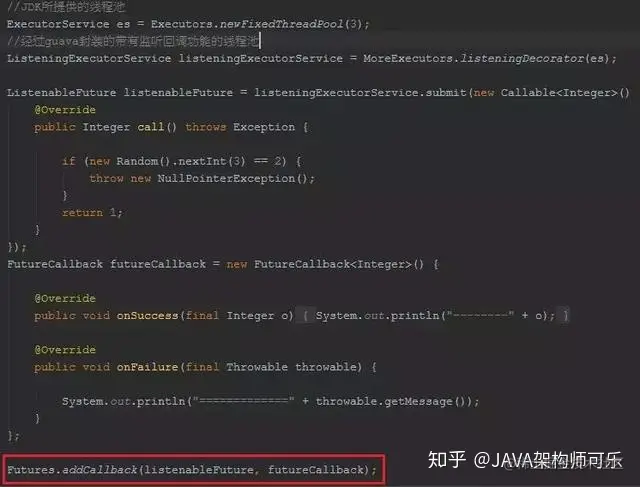Image resolution: width=640 pixels, height=487 pixels.
Task: Click the Futures.addCallback highlighted line
Action: (192, 470)
